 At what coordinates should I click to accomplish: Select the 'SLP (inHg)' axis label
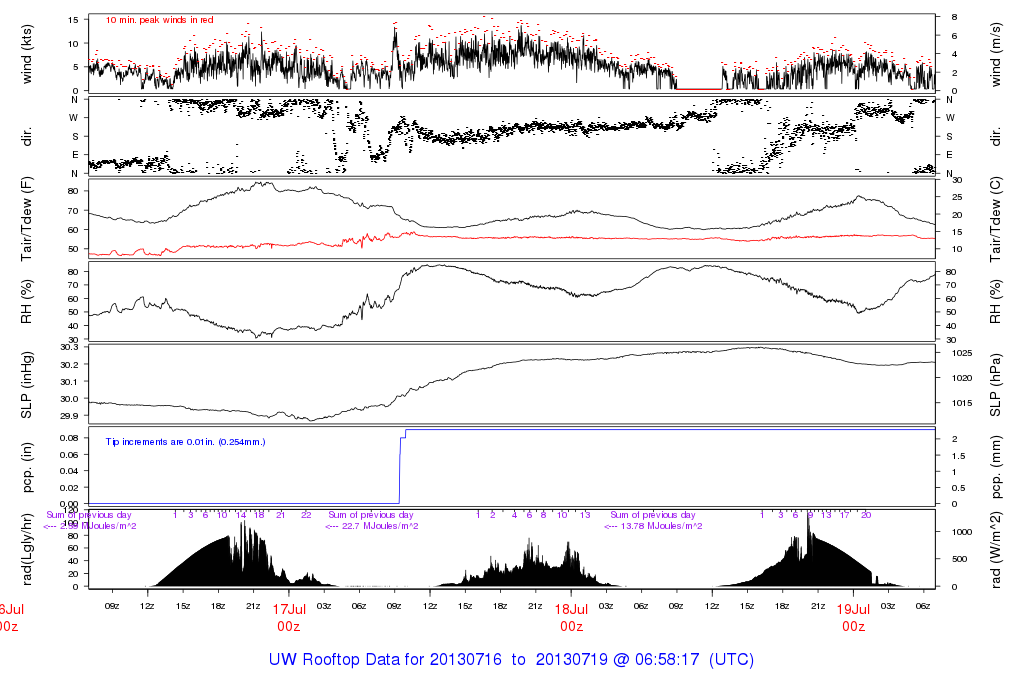tap(27, 385)
